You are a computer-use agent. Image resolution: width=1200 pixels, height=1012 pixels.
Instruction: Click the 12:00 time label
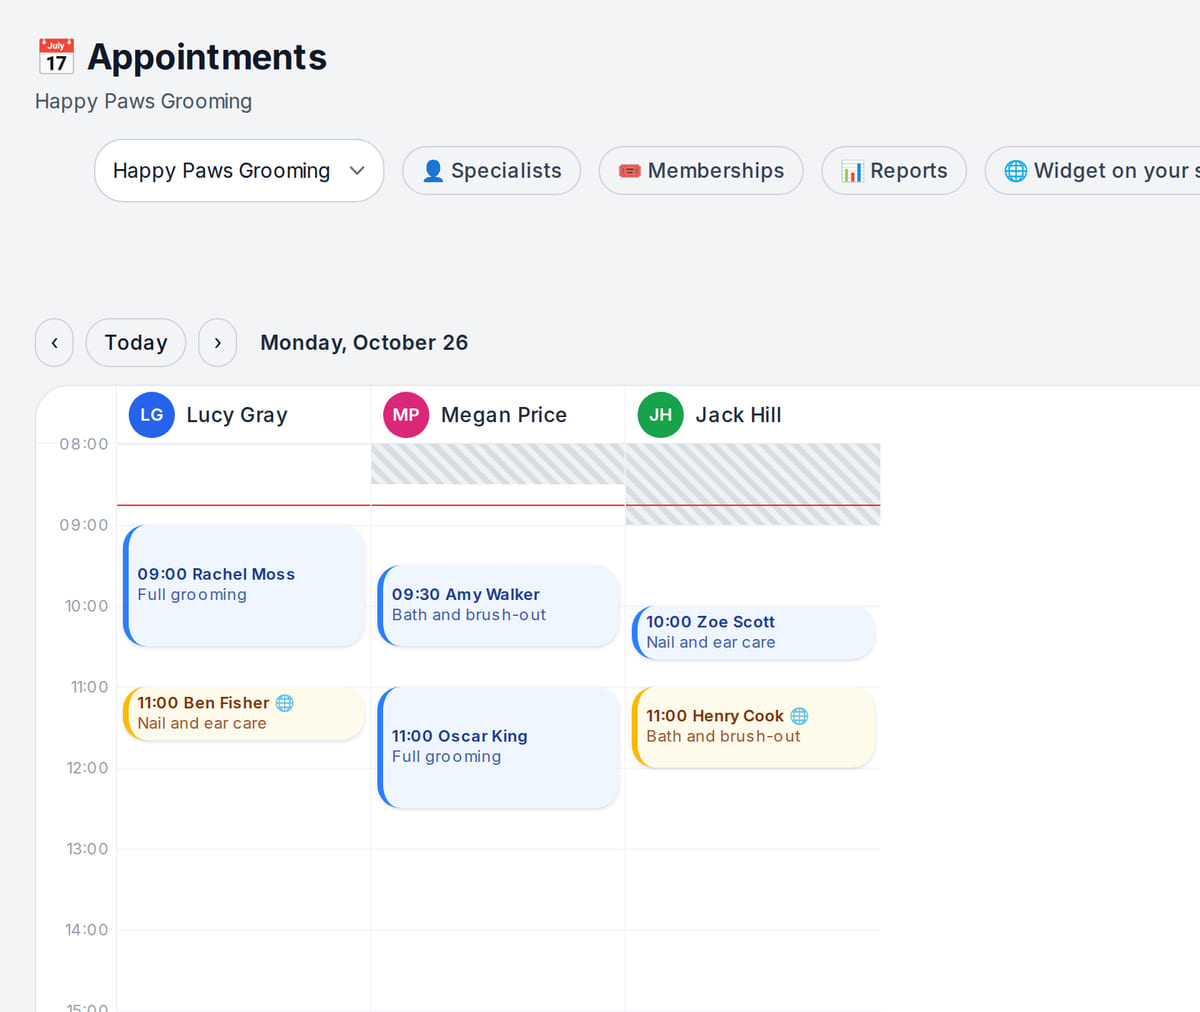[x=87, y=768]
